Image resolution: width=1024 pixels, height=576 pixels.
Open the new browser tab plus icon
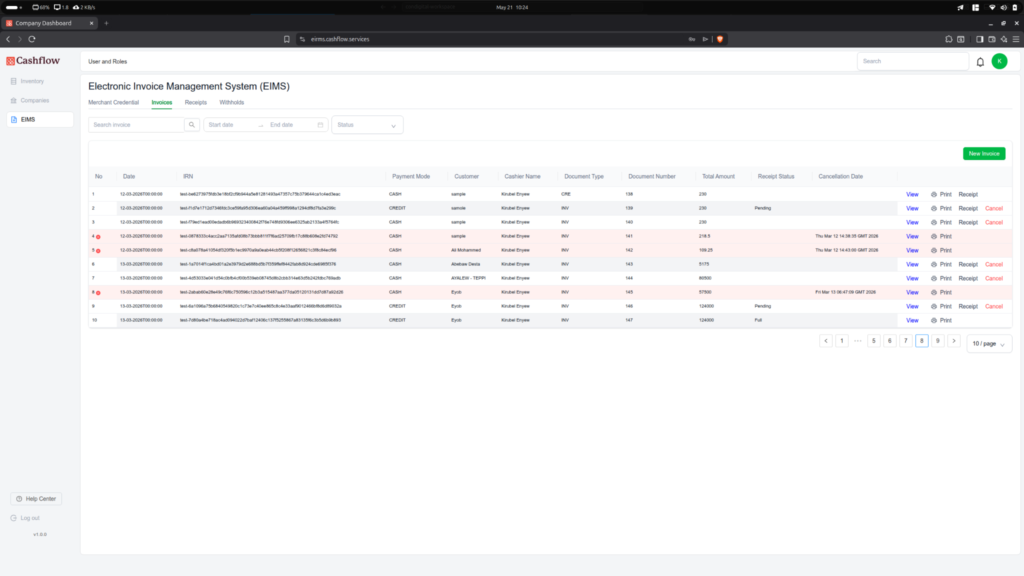click(106, 23)
